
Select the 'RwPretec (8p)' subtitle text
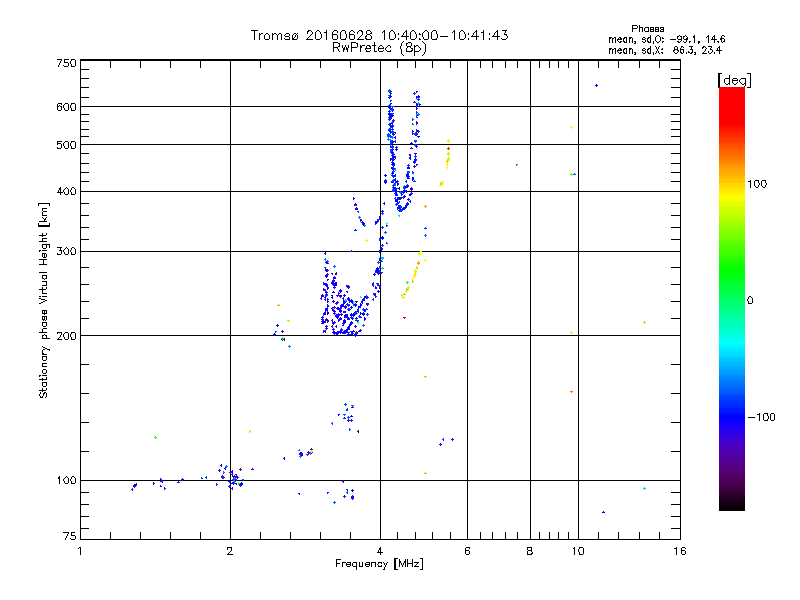click(379, 48)
